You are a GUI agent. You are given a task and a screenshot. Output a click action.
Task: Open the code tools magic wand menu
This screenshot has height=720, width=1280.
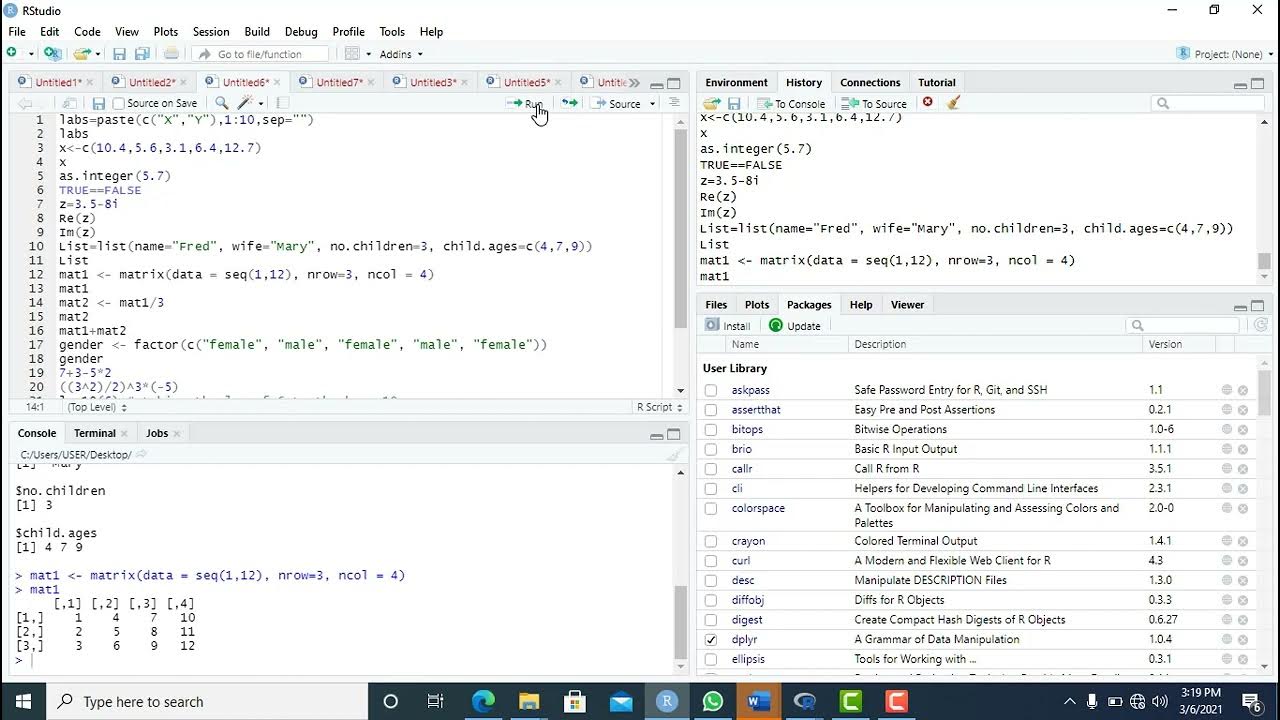tap(250, 103)
